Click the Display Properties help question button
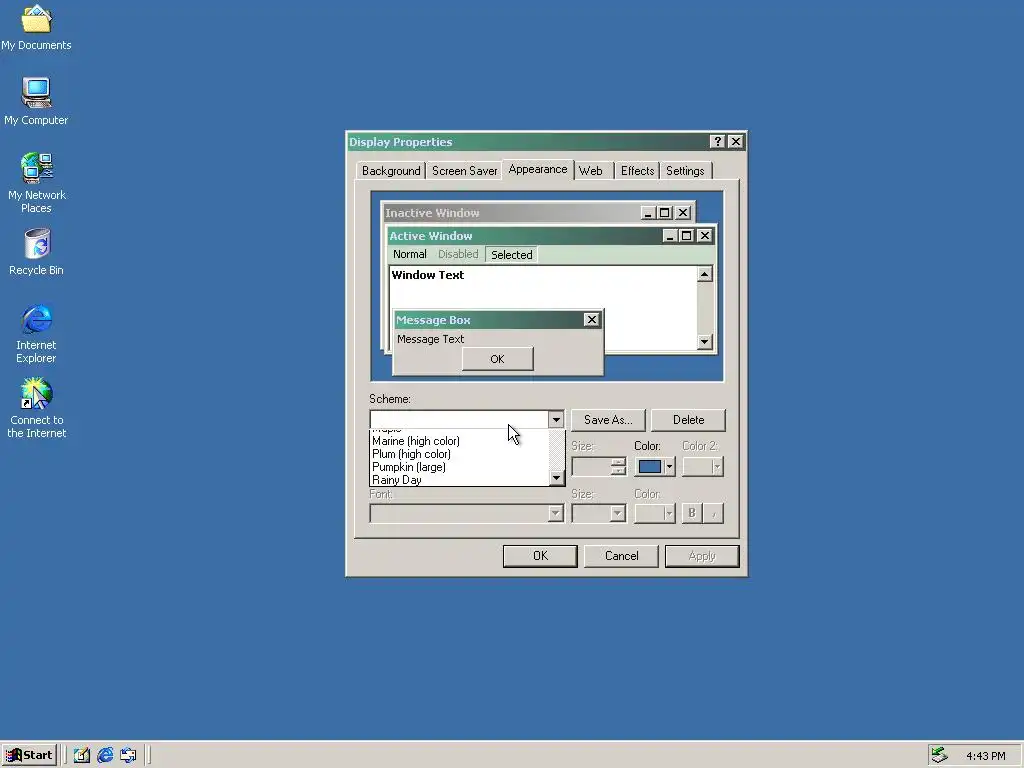Viewport: 1024px width, 768px height. coord(717,142)
